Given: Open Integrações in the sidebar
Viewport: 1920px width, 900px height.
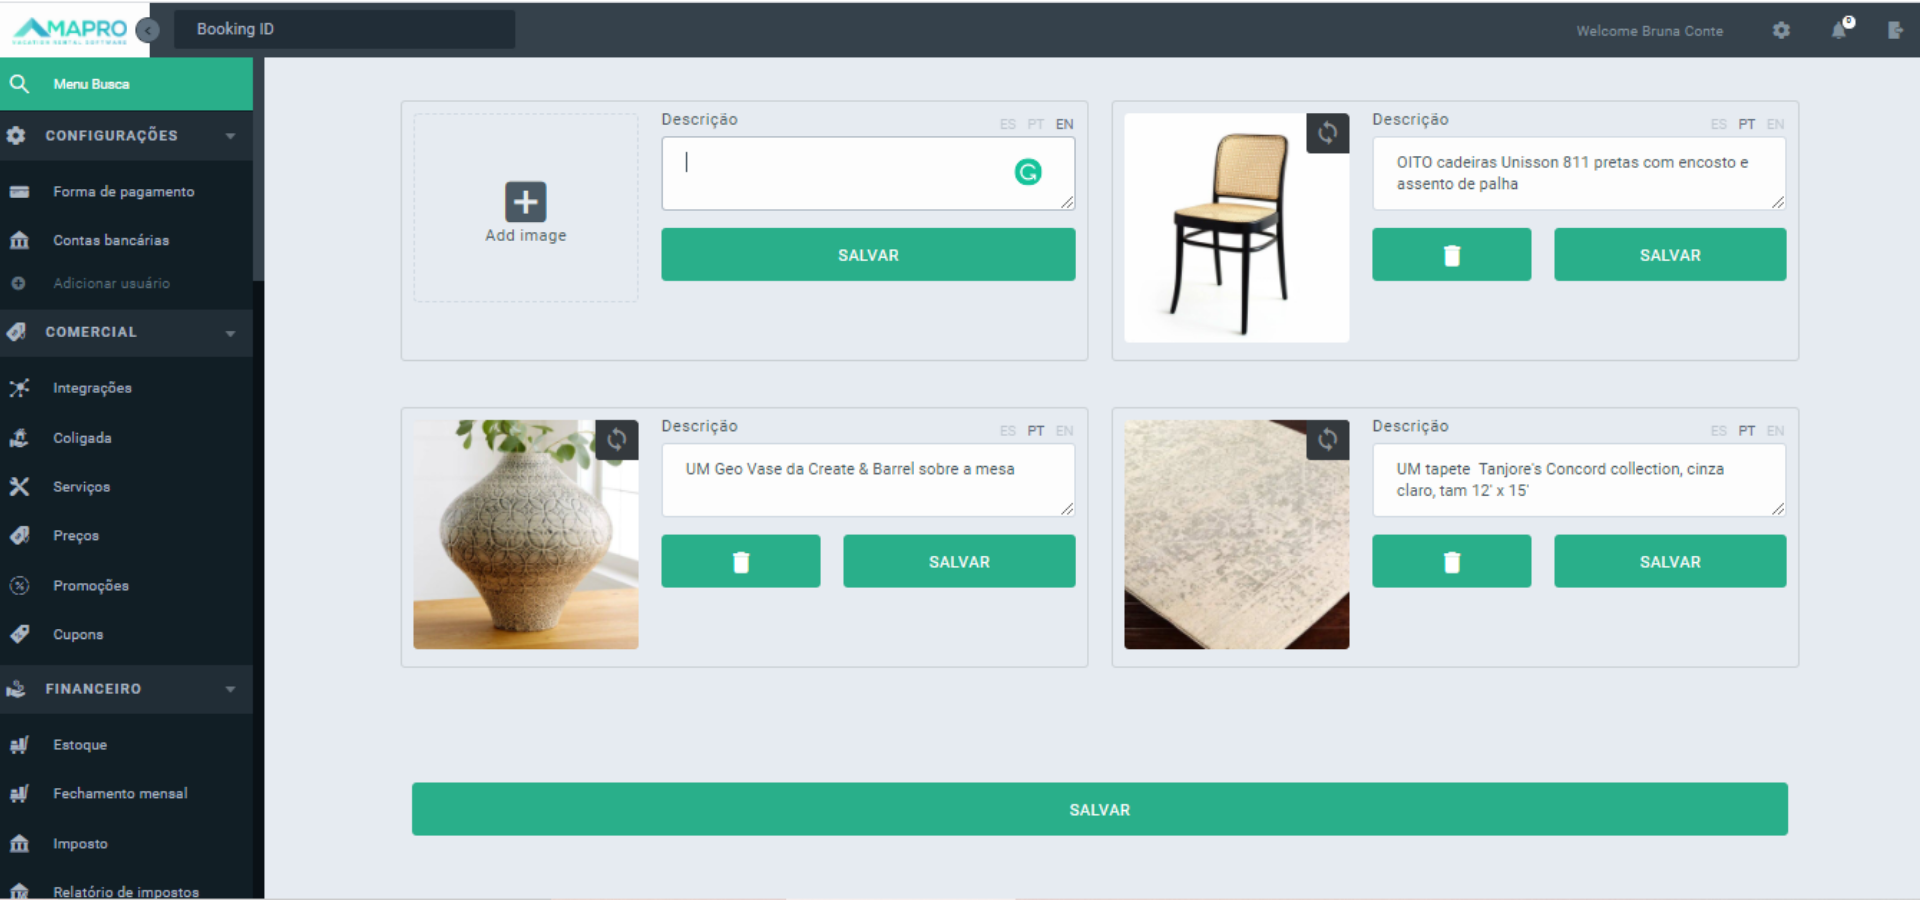Looking at the screenshot, I should click(92, 388).
